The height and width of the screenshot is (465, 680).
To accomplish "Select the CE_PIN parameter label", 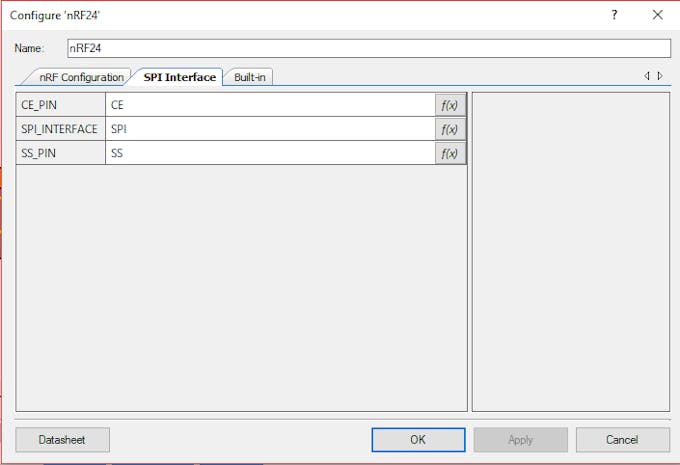I will pyautogui.click(x=61, y=105).
